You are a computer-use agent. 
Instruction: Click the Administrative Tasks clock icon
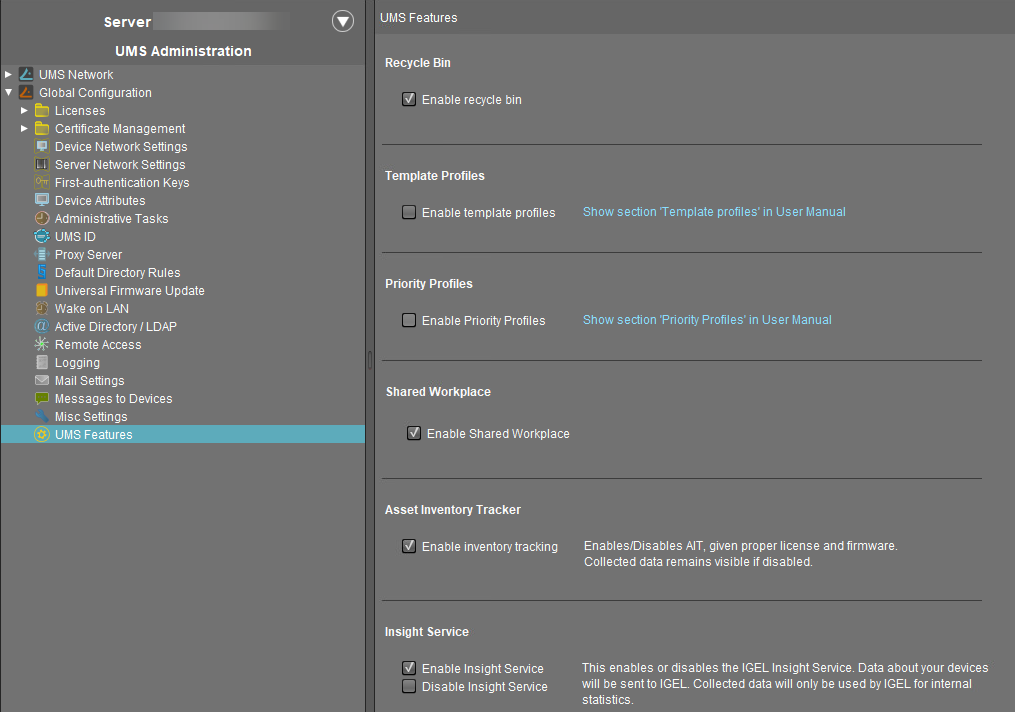tap(42, 219)
